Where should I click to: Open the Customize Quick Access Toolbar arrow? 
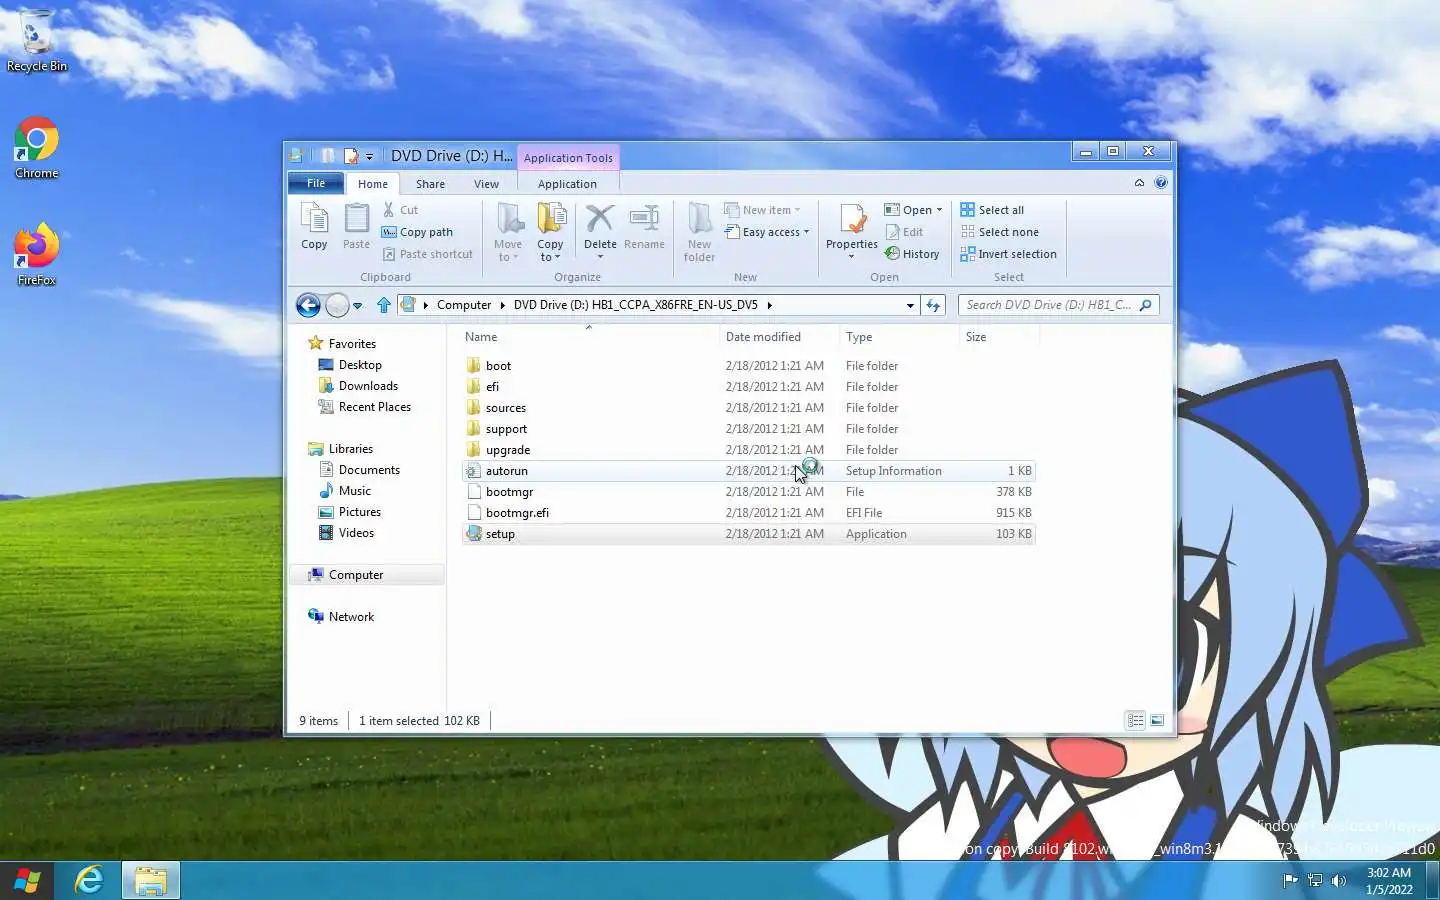[x=369, y=157]
